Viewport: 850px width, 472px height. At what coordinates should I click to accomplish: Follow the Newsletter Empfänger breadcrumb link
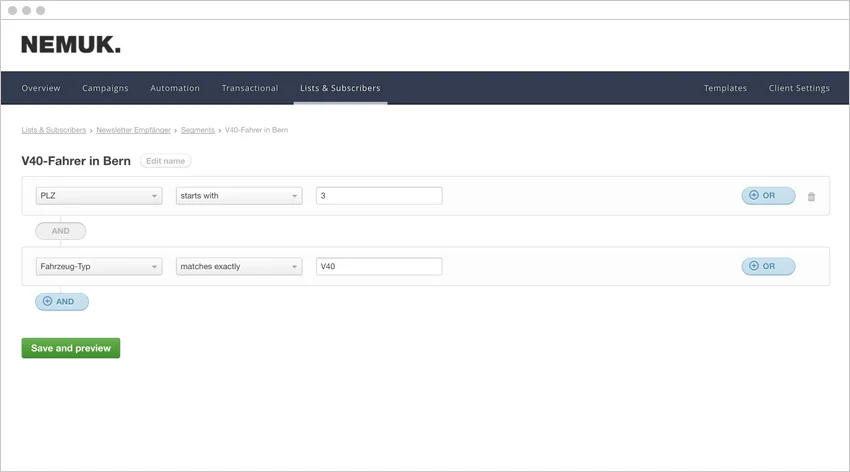[133, 130]
